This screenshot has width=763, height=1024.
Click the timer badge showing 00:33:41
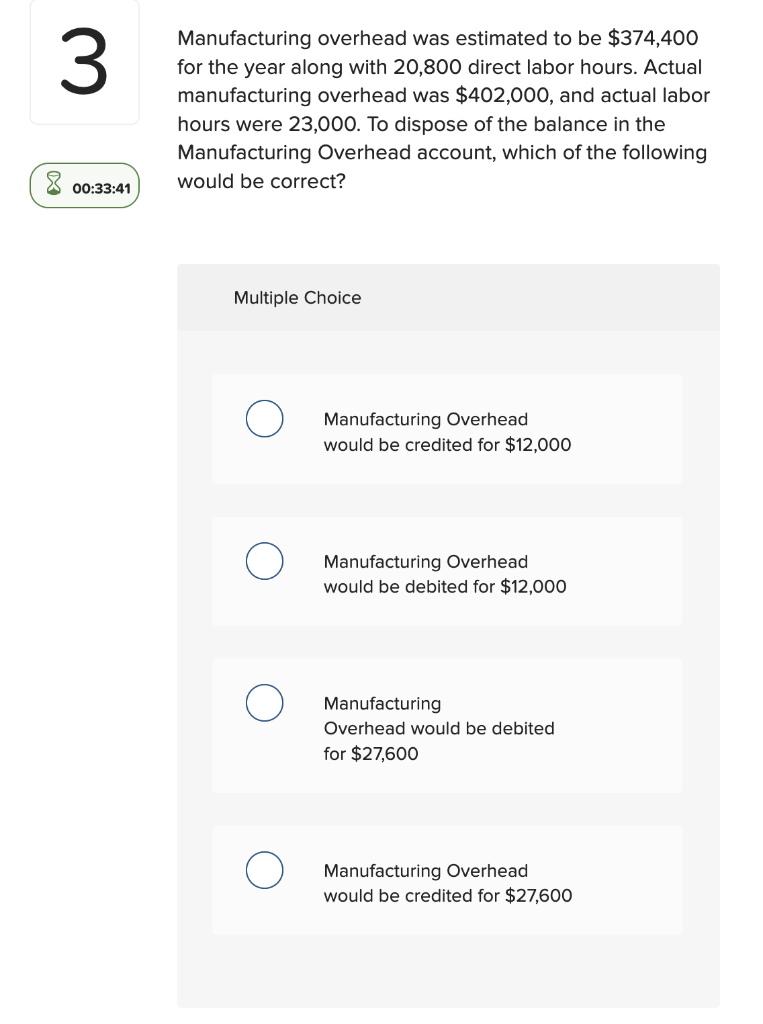(85, 185)
